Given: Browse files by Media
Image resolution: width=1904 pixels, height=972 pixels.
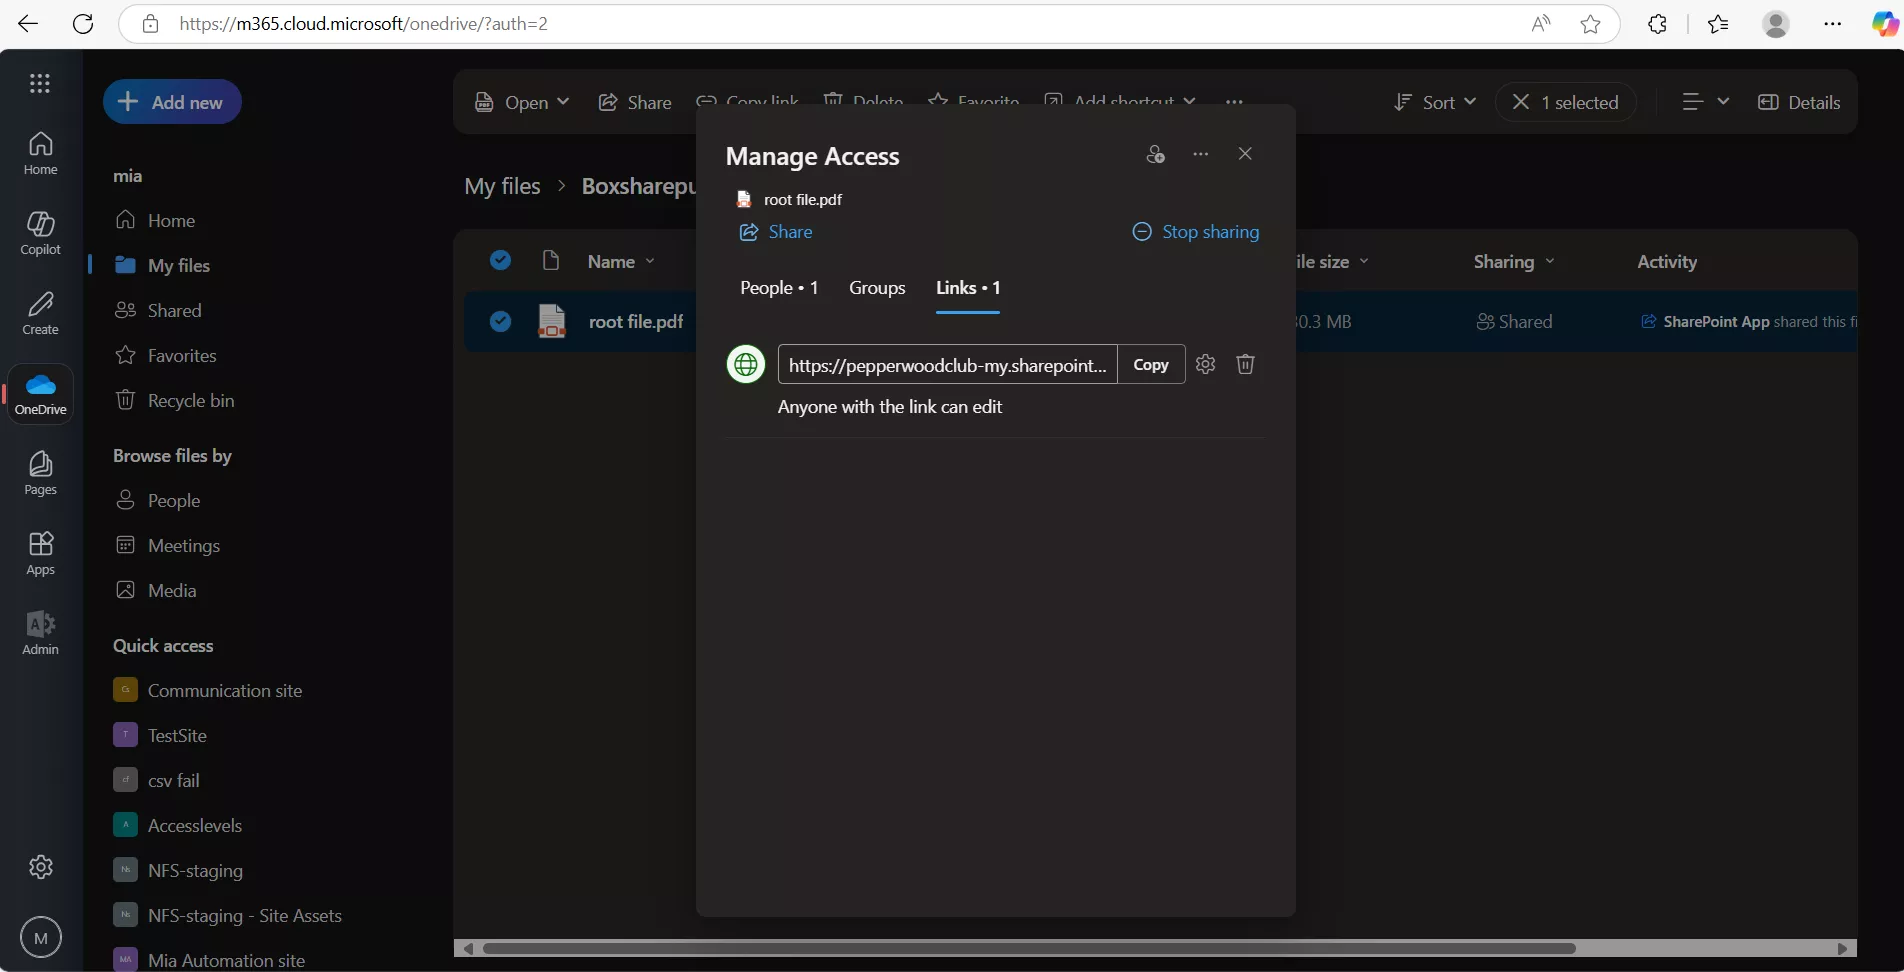Looking at the screenshot, I should pyautogui.click(x=172, y=591).
